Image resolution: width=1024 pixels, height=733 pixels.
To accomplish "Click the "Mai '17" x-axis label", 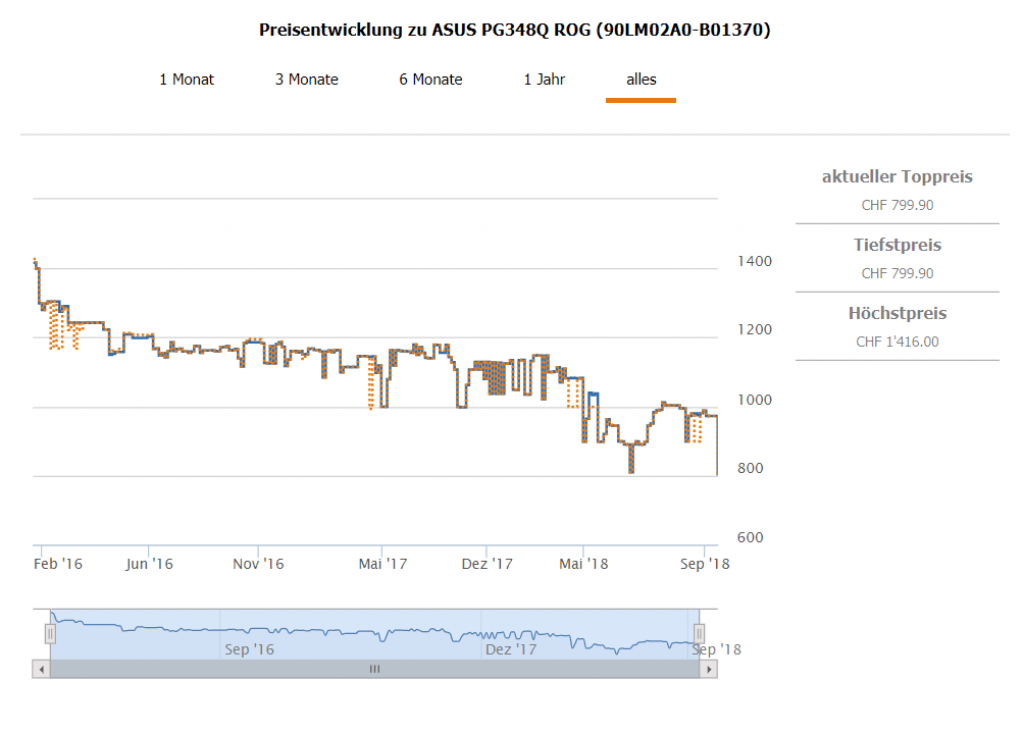I will tap(383, 564).
